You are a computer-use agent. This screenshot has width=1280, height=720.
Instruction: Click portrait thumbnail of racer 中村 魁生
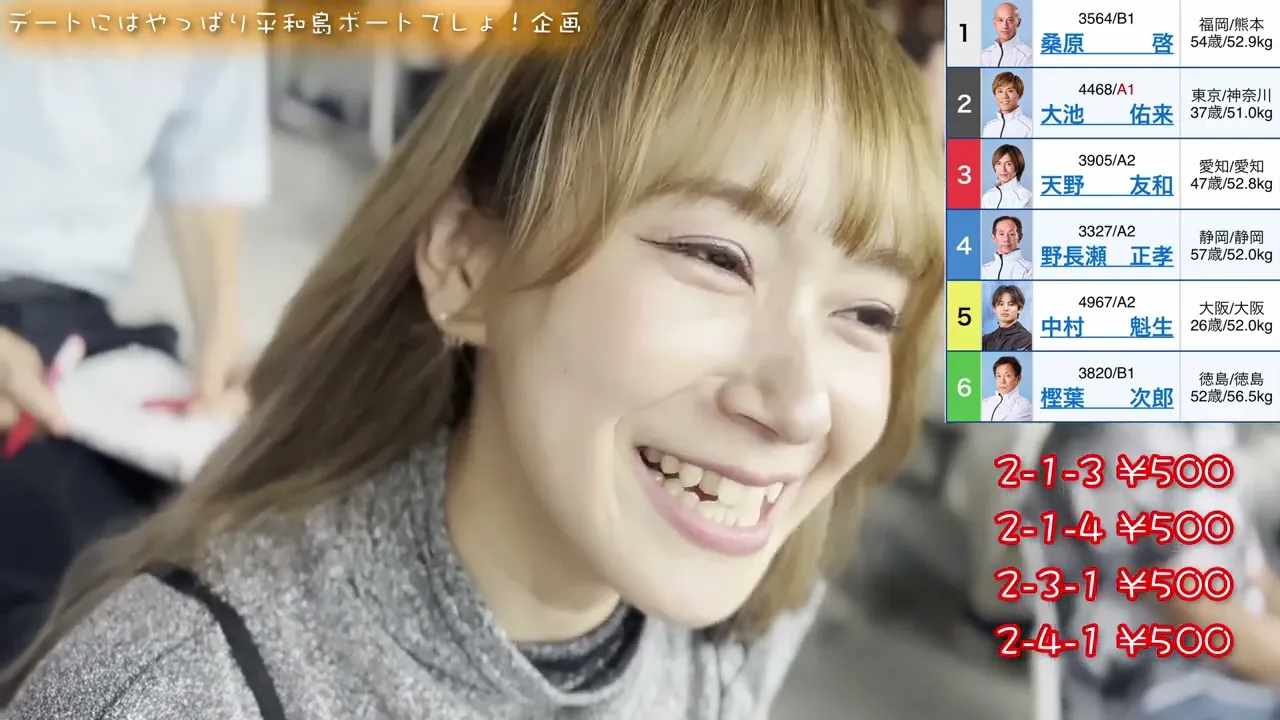1006,316
